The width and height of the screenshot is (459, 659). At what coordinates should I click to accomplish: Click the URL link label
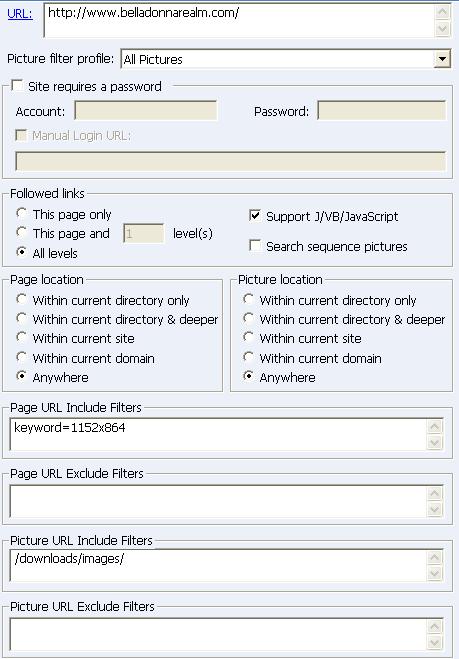pos(20,13)
